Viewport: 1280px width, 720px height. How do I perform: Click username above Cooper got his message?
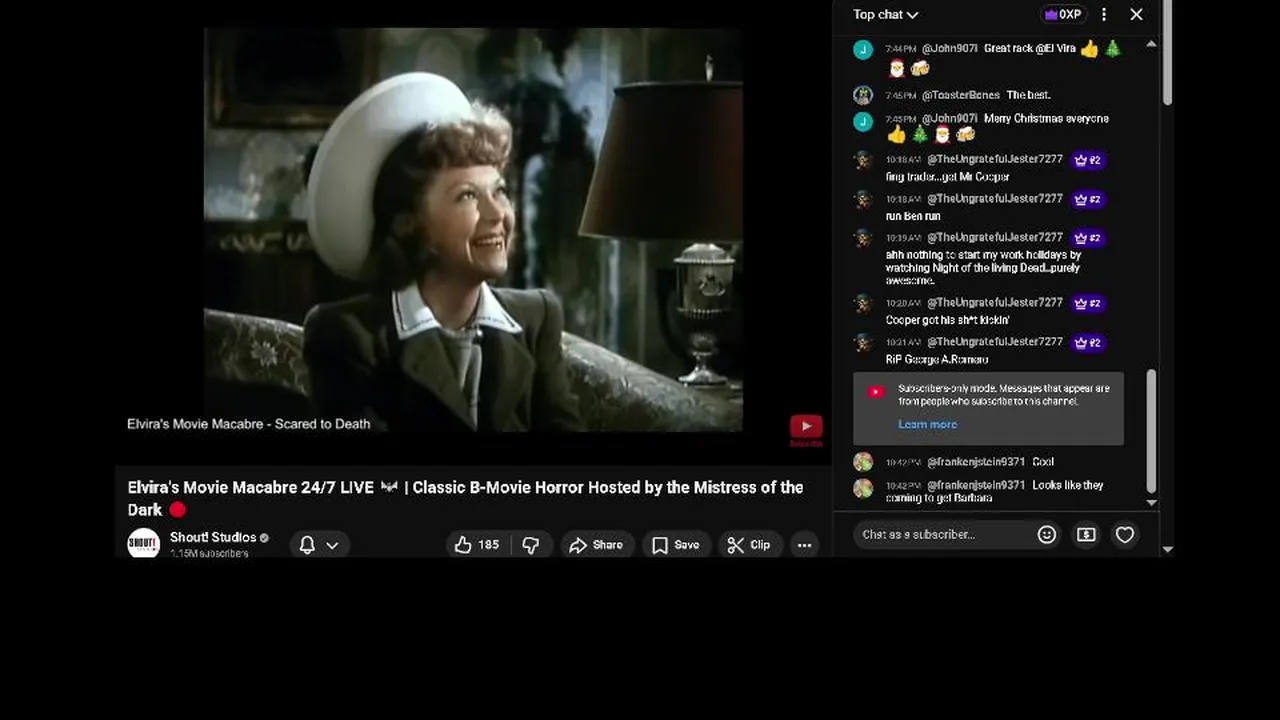point(995,302)
